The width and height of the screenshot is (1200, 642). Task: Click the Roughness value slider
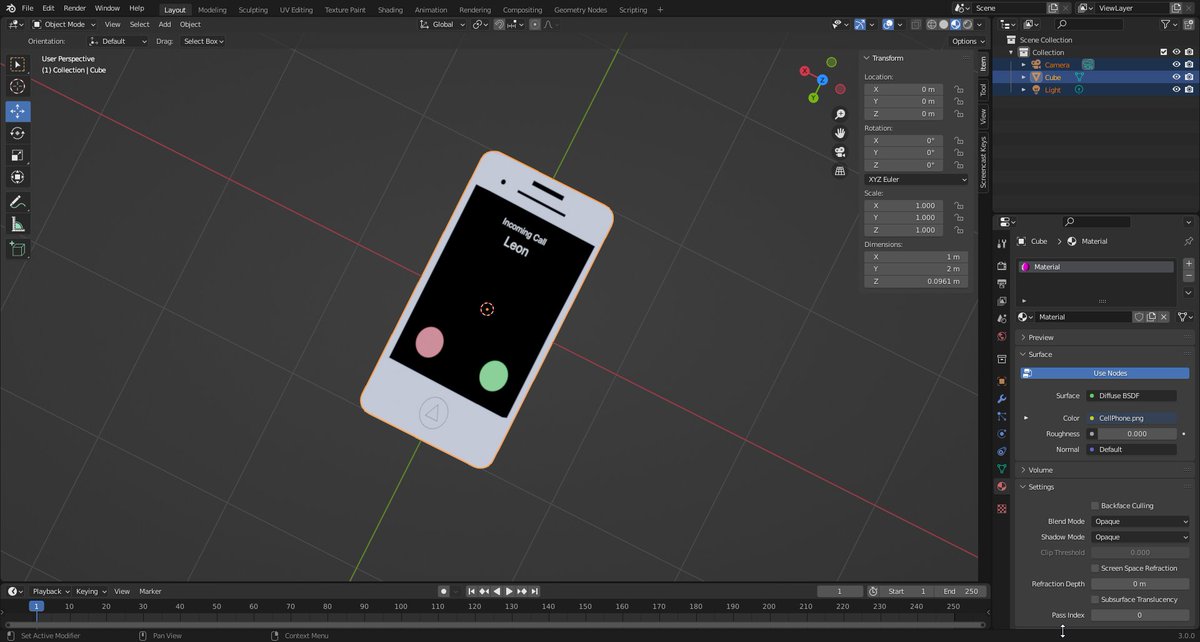click(x=1137, y=434)
